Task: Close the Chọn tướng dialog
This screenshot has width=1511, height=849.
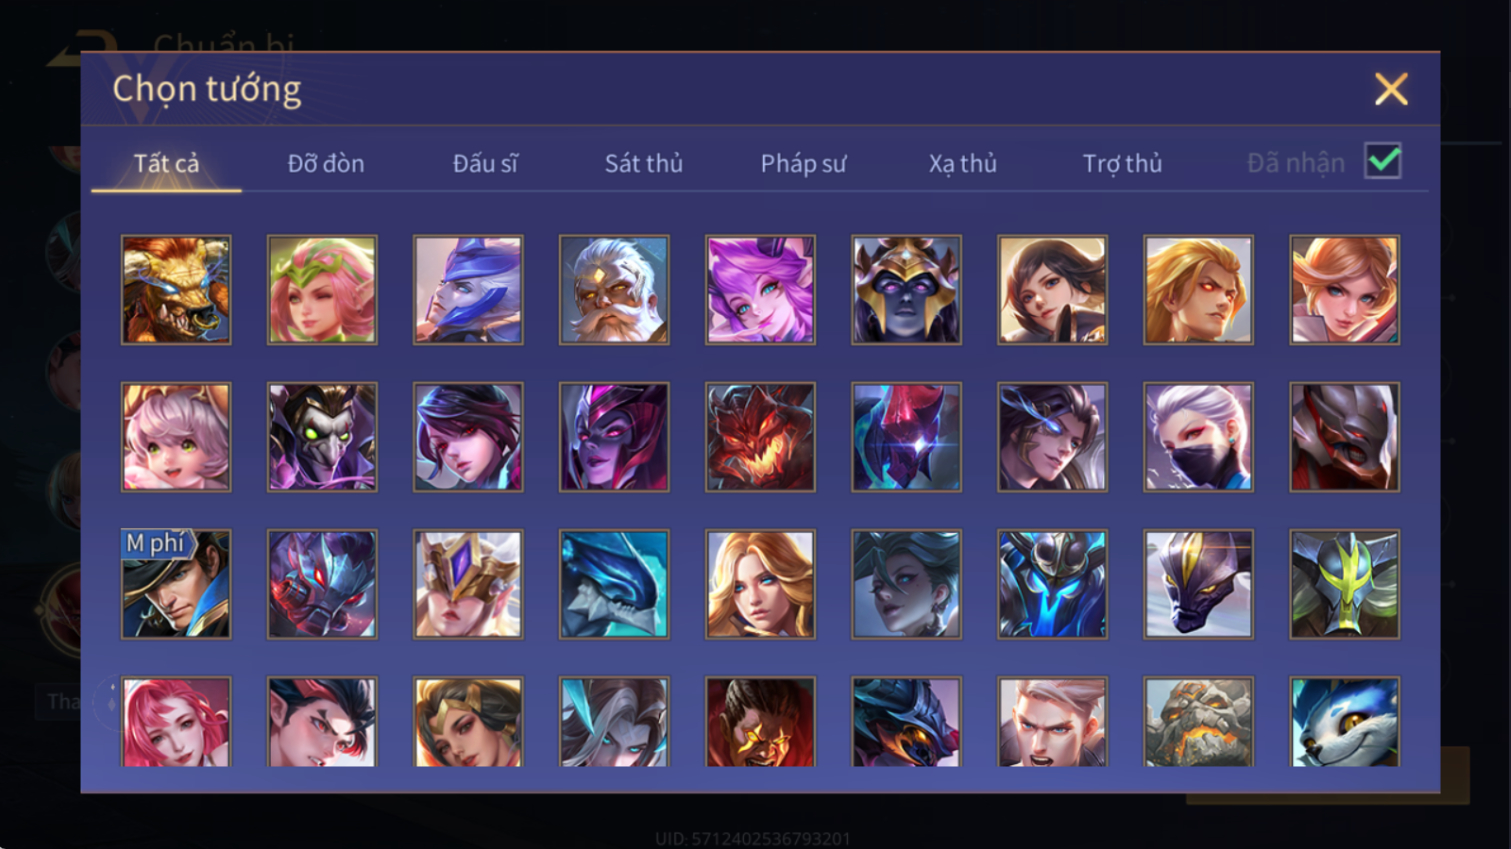Action: click(x=1390, y=89)
